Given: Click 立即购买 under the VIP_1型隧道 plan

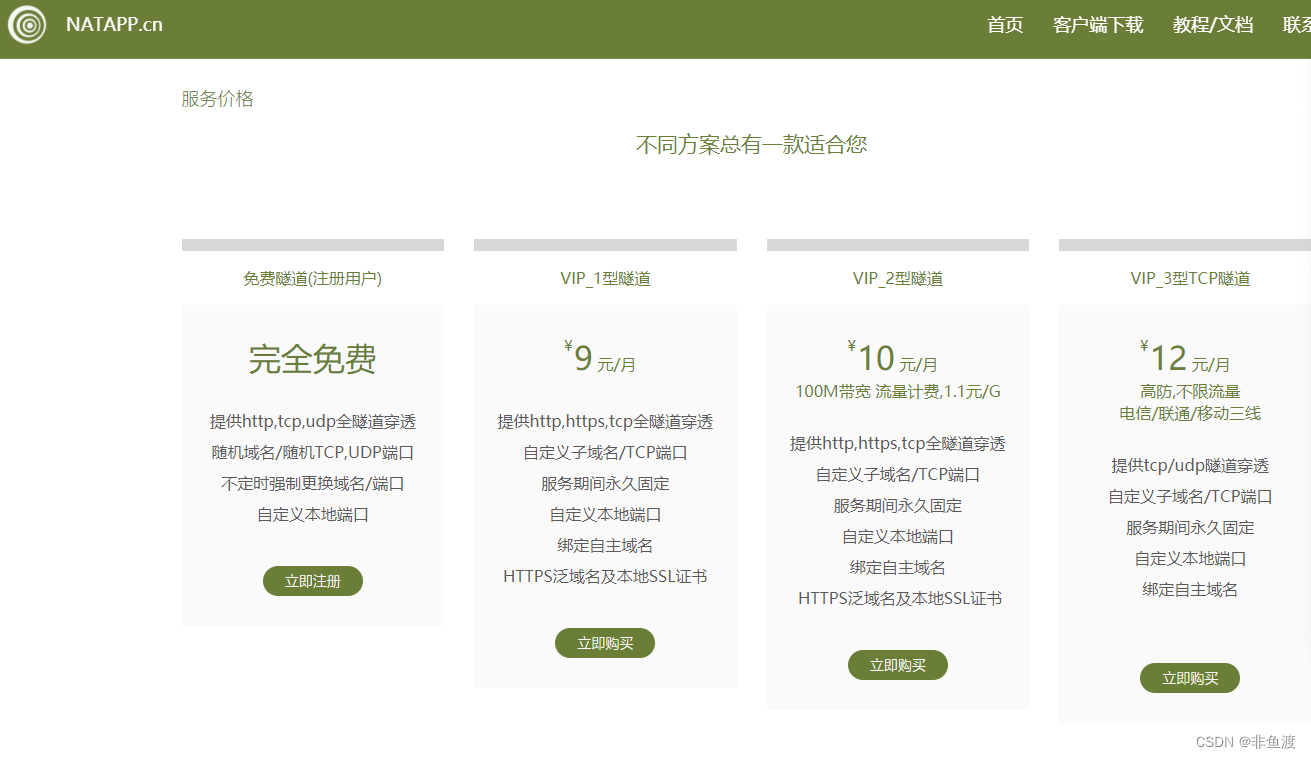Looking at the screenshot, I should (x=605, y=643).
